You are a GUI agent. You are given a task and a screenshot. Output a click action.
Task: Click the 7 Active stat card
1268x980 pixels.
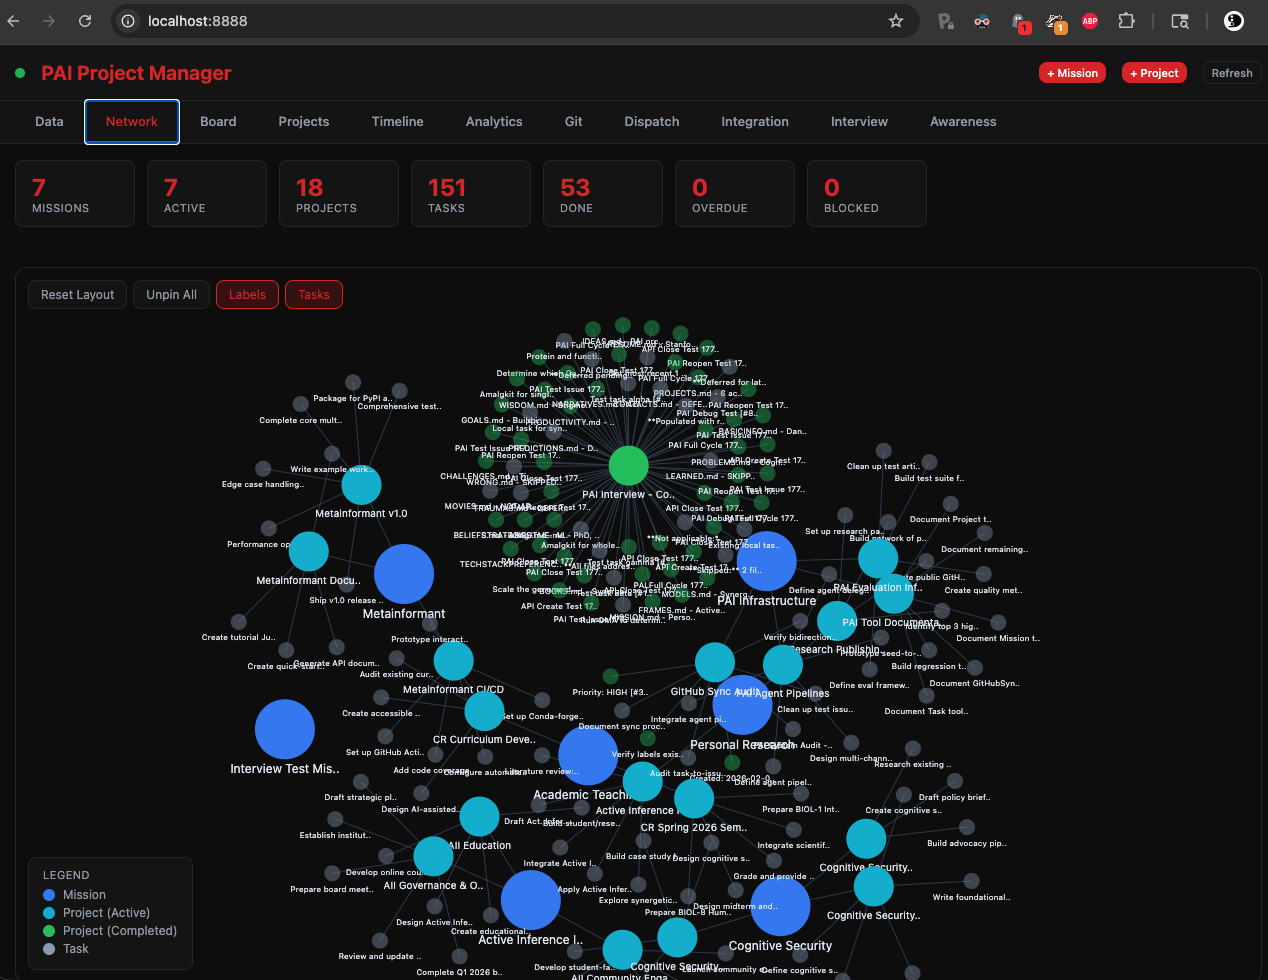coord(207,194)
